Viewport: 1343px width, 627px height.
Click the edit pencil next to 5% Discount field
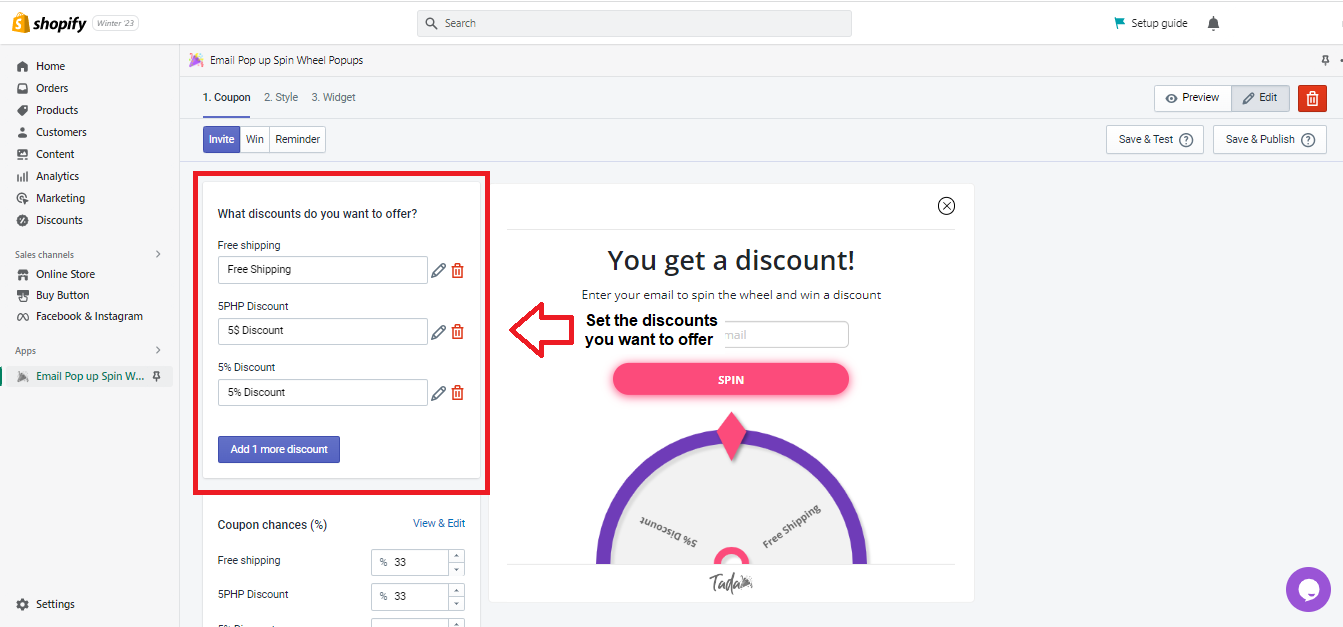click(438, 393)
